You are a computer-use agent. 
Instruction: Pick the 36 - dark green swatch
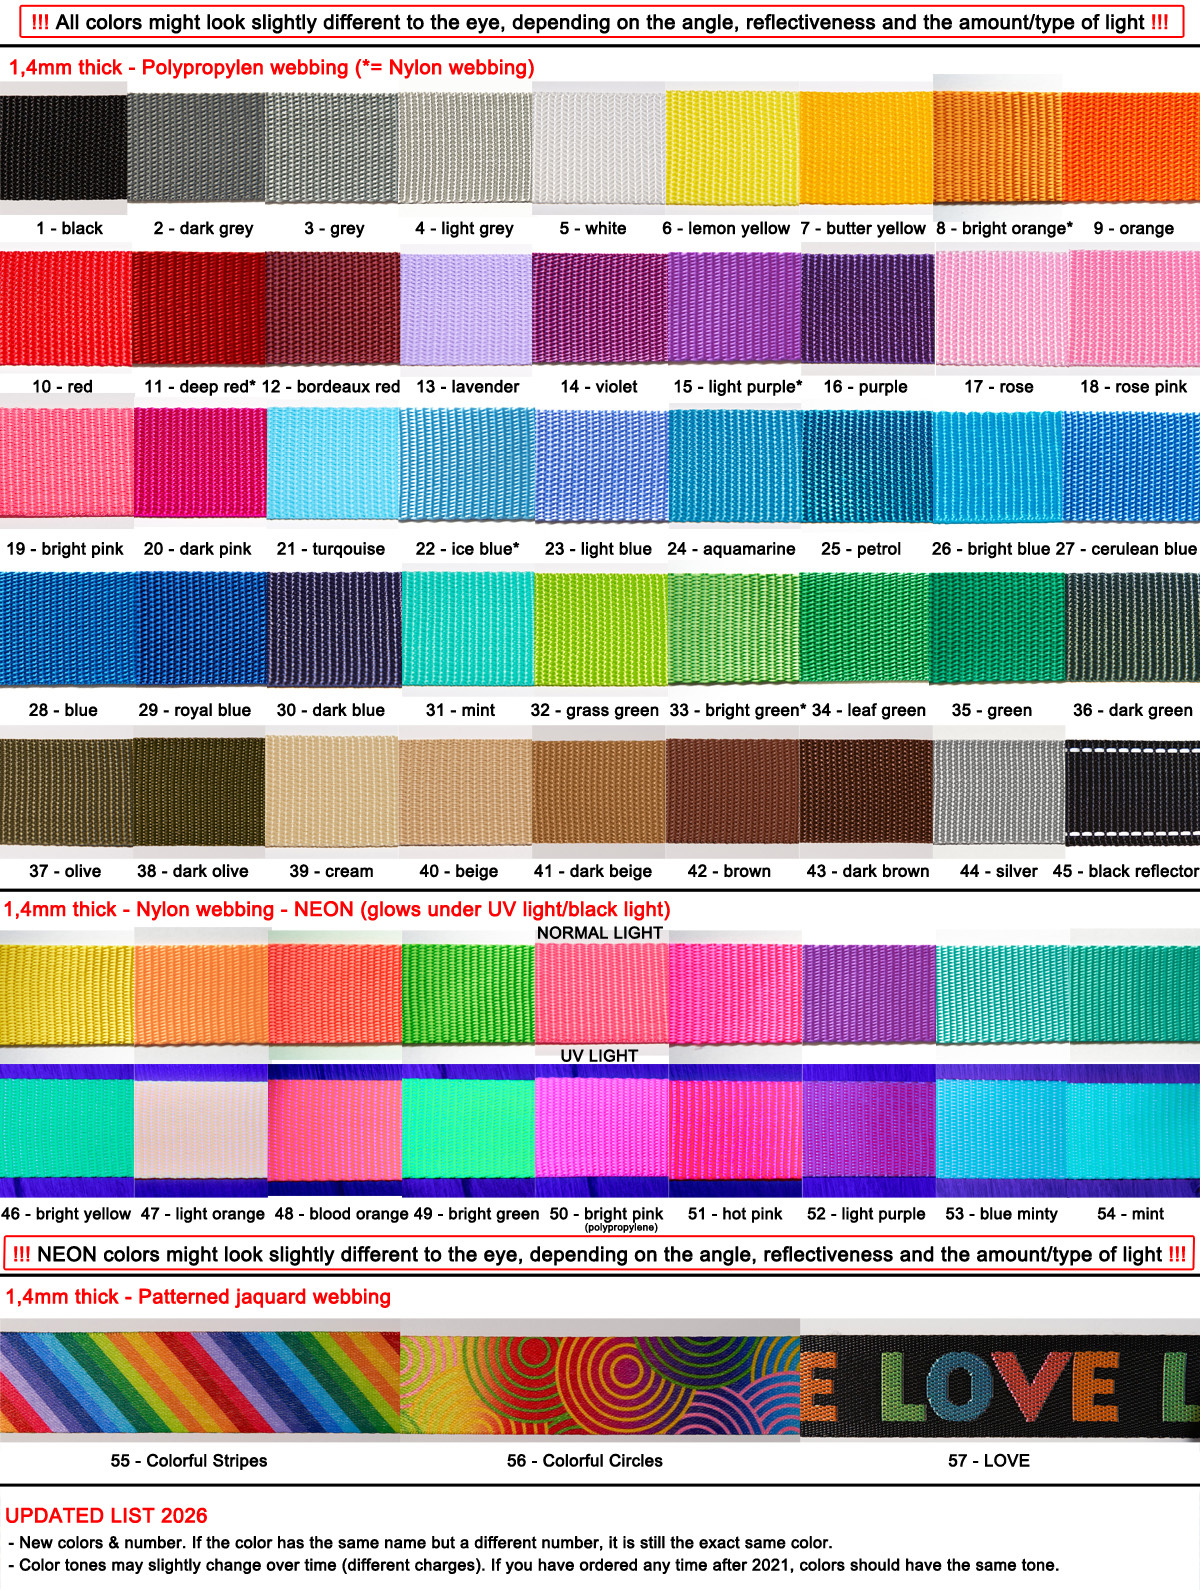coord(1132,627)
